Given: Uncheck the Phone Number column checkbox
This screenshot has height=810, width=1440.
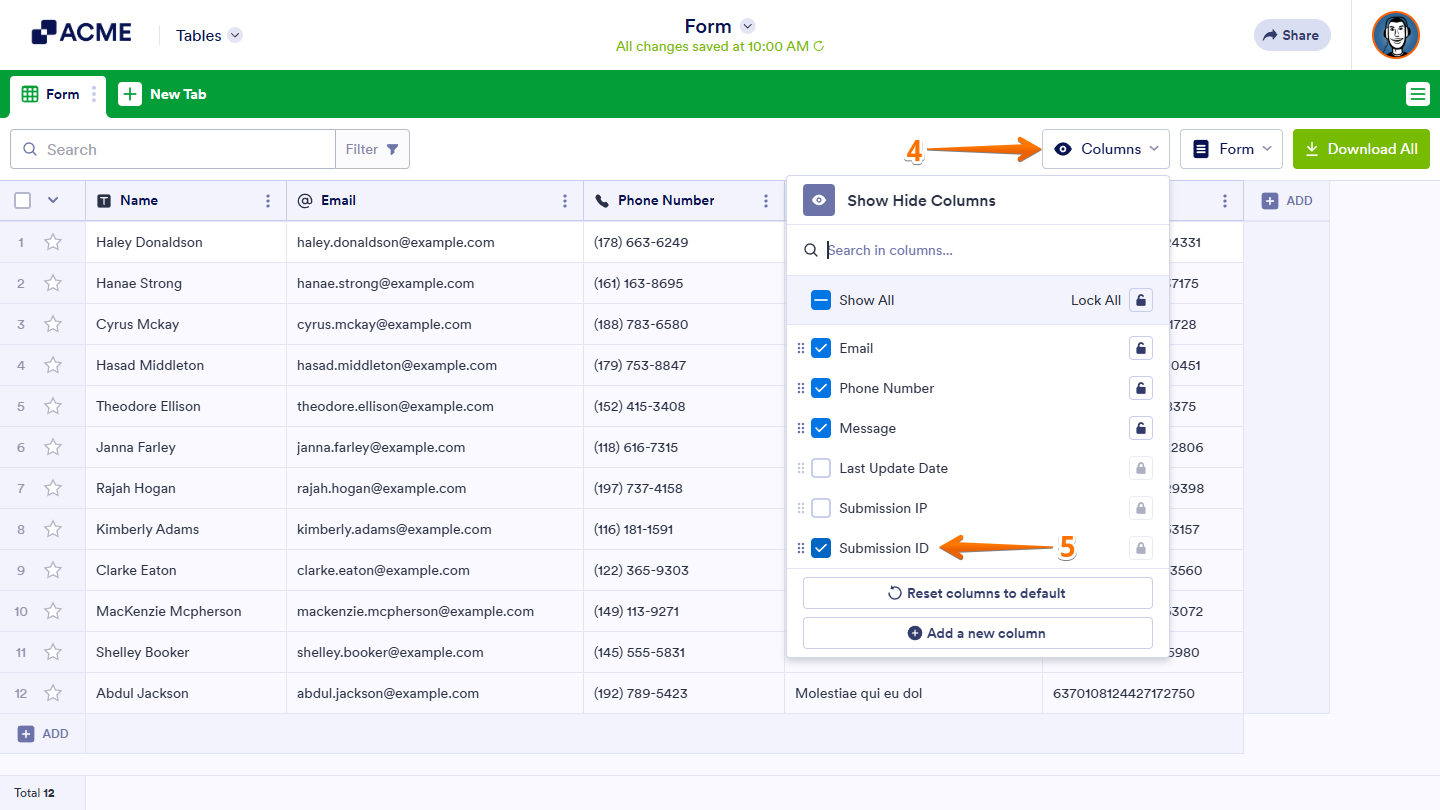Looking at the screenshot, I should [x=821, y=388].
